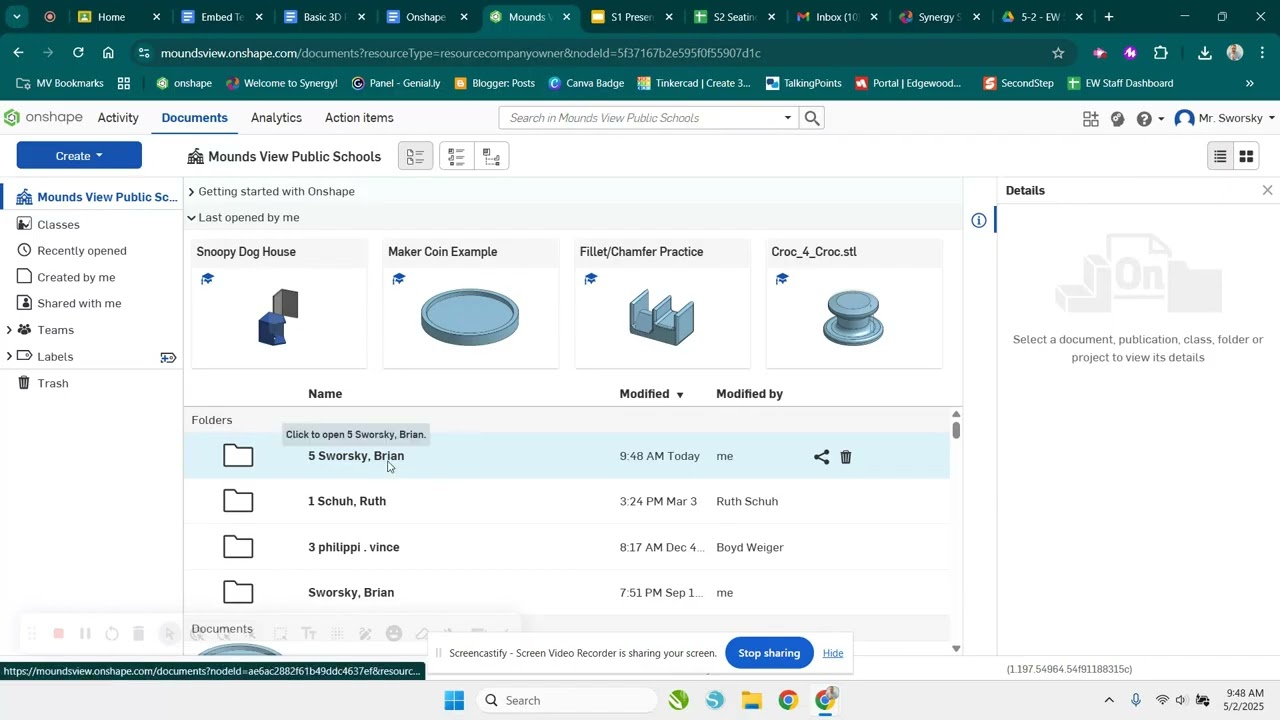Viewport: 1280px width, 720px height.
Task: Switch to the Basic 3D browser tab
Action: [322, 17]
